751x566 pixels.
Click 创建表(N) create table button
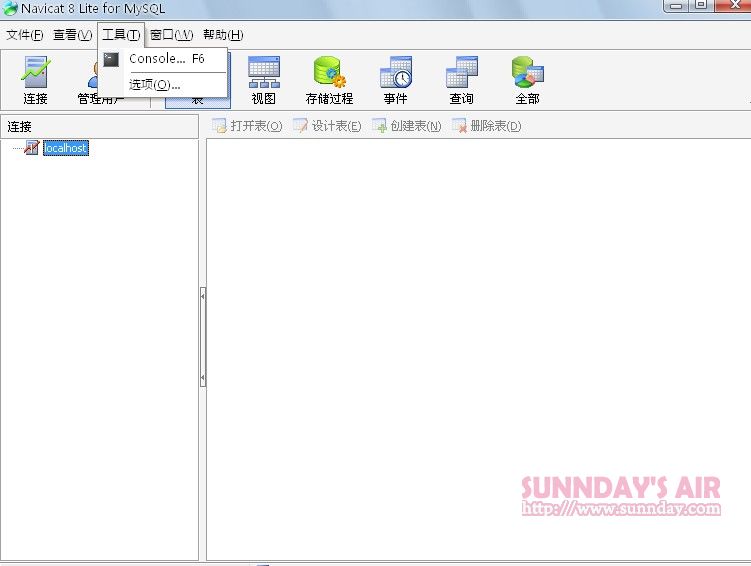click(x=407, y=126)
